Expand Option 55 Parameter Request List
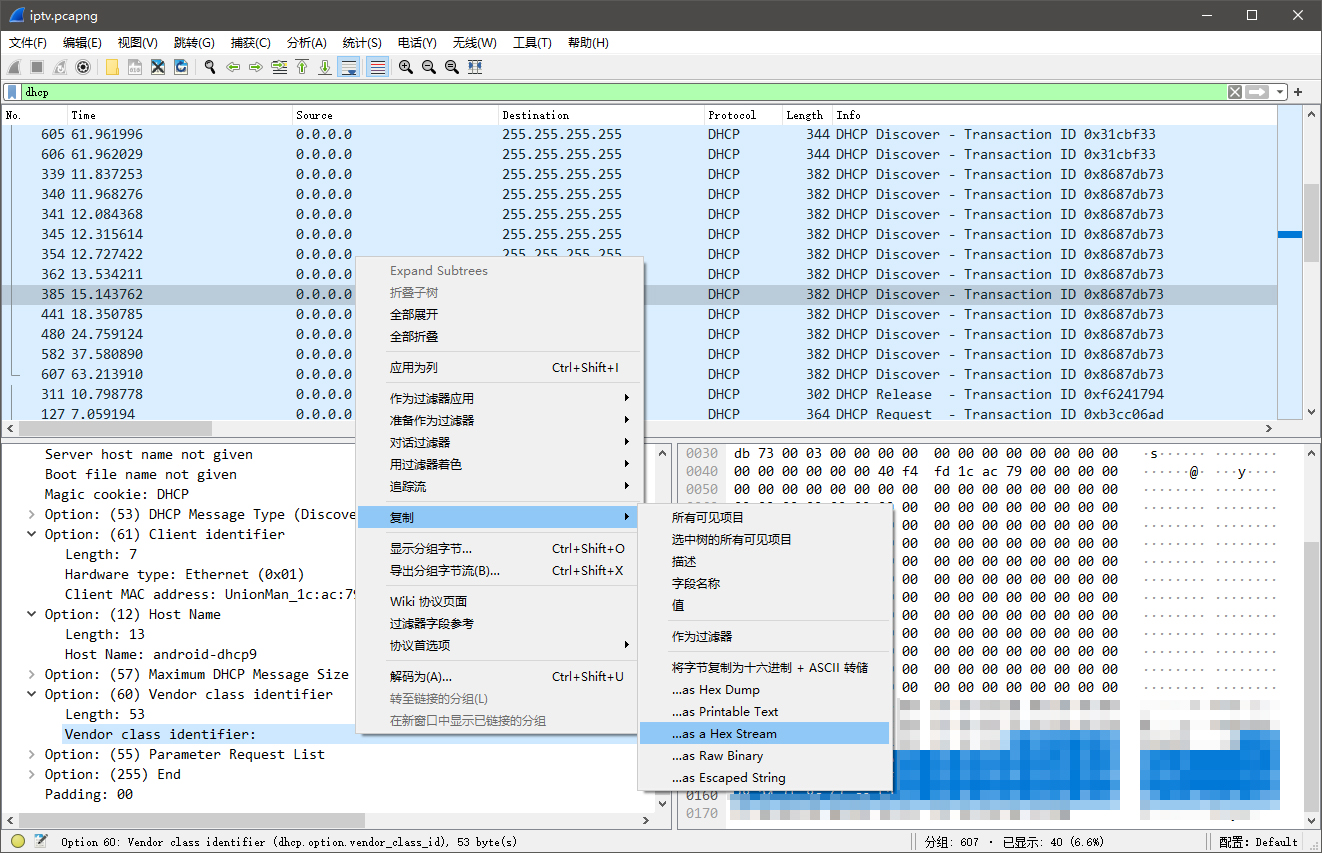Screen dimensions: 1322x853 click(x=32, y=754)
